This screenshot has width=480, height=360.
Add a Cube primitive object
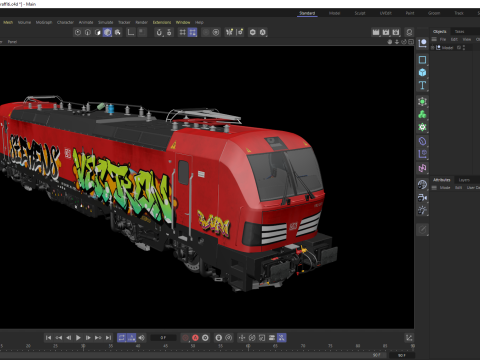click(x=422, y=72)
